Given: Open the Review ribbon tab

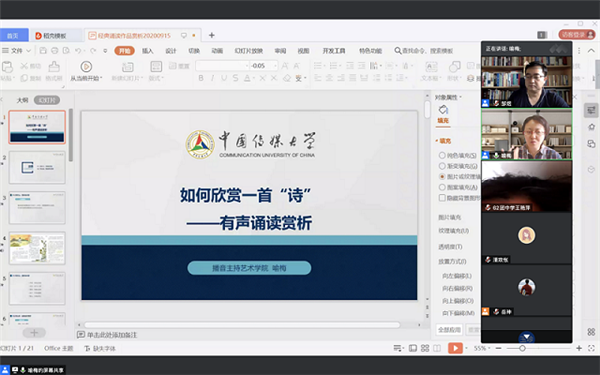Looking at the screenshot, I should (280, 51).
